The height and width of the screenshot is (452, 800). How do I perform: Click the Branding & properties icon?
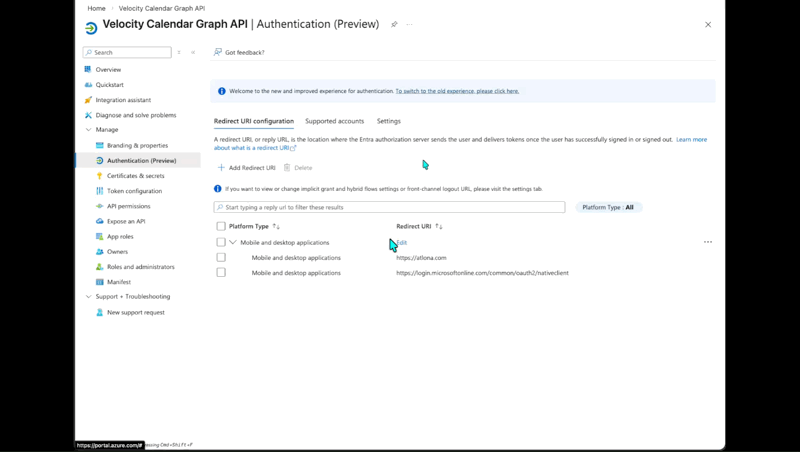click(x=99, y=145)
